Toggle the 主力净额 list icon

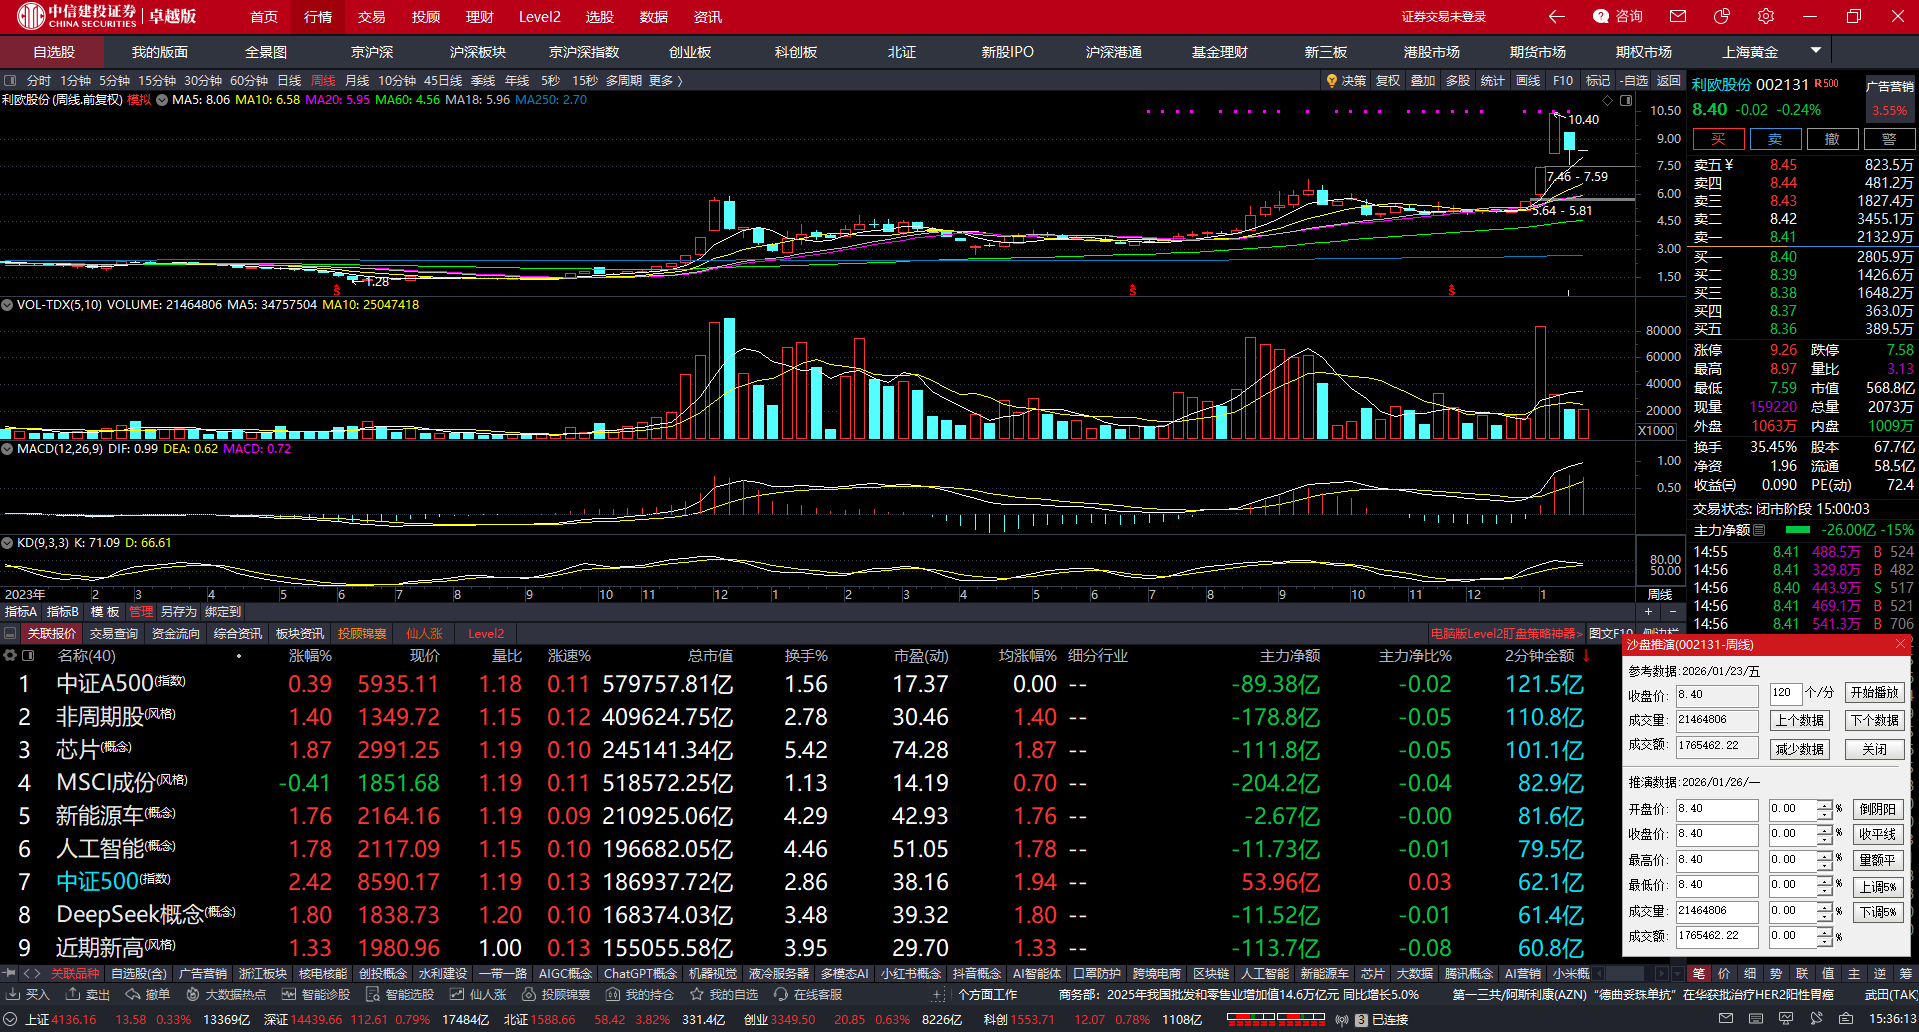tap(1760, 530)
